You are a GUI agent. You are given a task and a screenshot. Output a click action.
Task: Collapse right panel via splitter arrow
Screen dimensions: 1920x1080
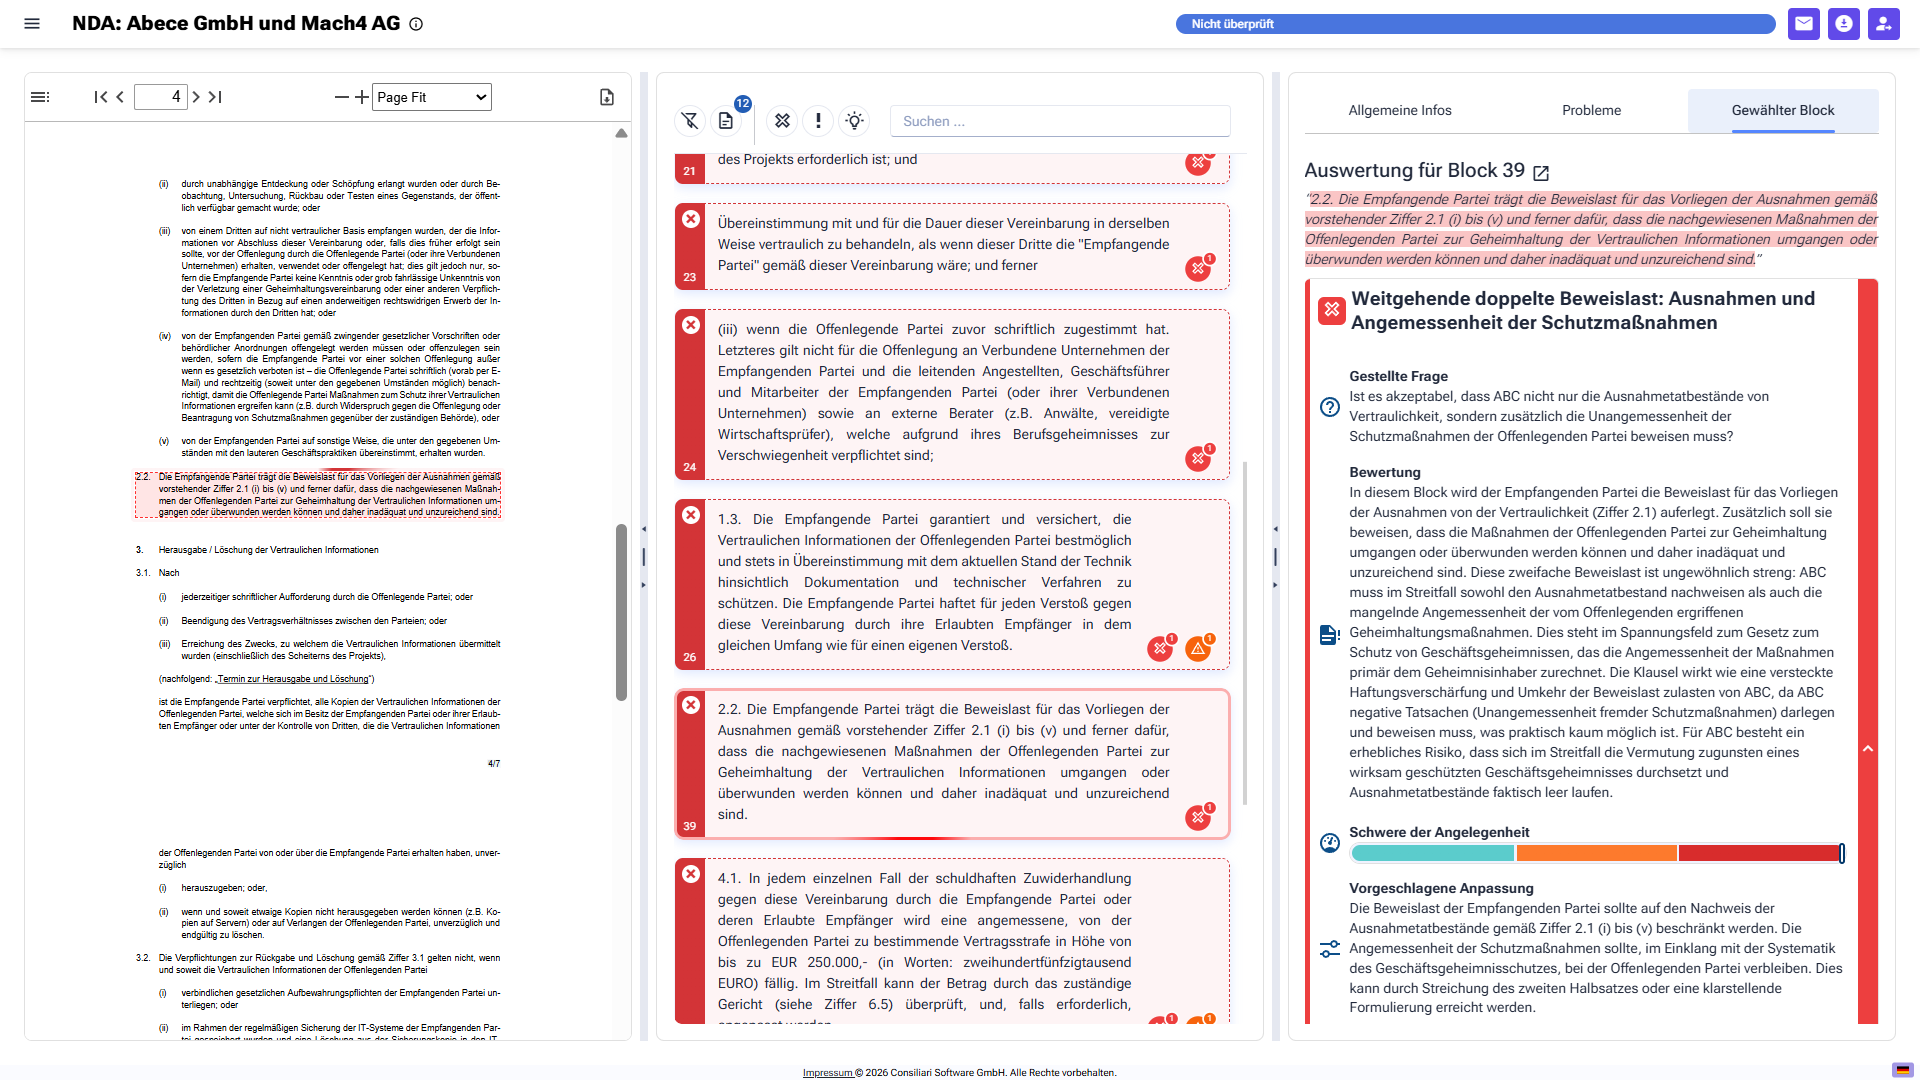click(x=1276, y=585)
